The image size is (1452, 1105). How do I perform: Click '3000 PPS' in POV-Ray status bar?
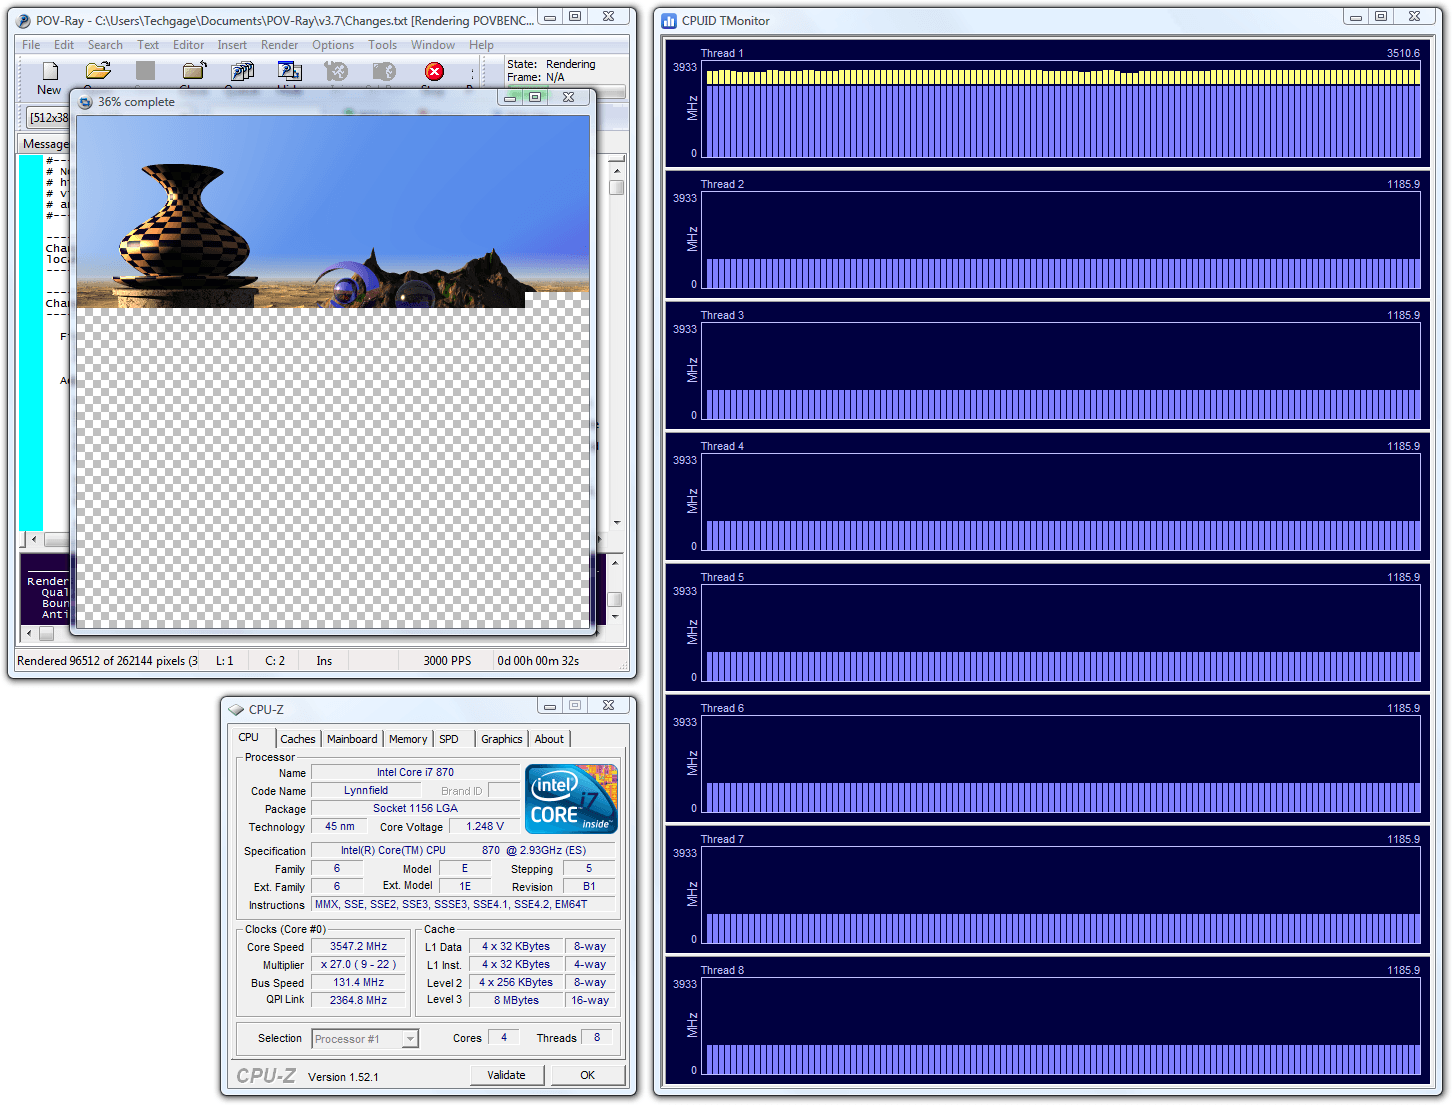click(447, 661)
